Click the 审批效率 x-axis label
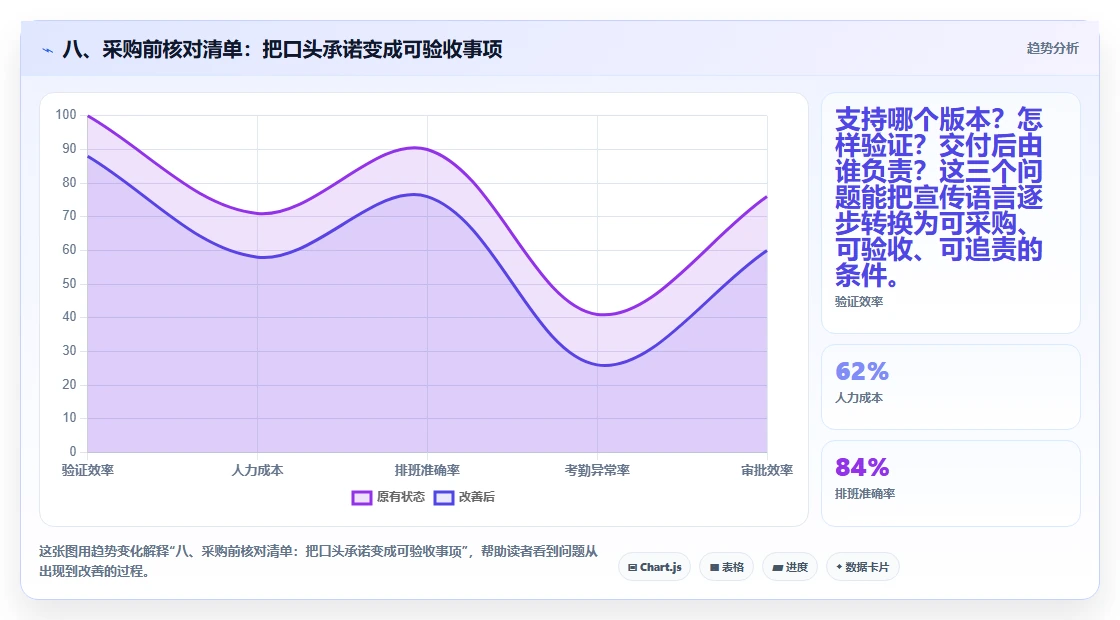Viewport: 1120px width, 620px height. [x=766, y=470]
